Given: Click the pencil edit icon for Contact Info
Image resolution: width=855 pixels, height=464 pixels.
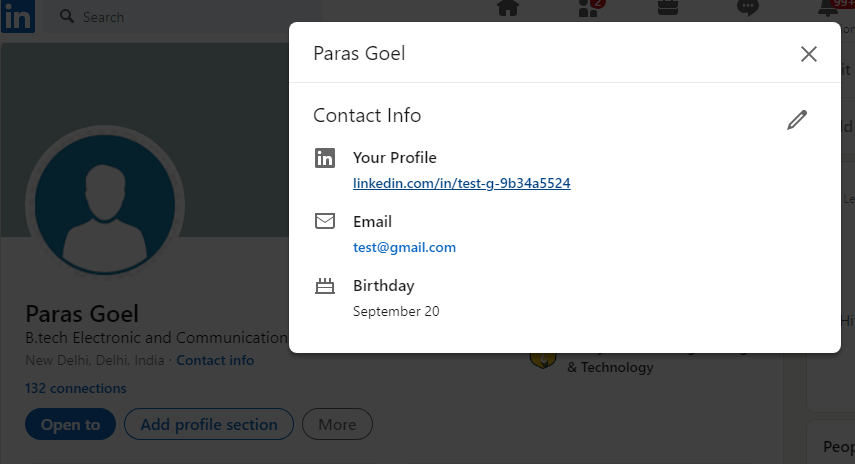Looking at the screenshot, I should click(x=797, y=120).
